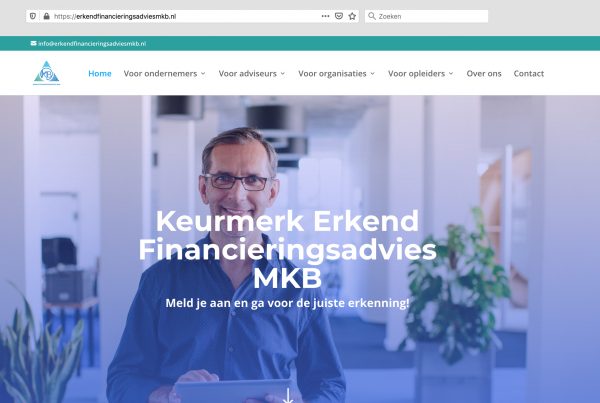Open the page actions three-dots menu
600x403 pixels.
tap(325, 16)
